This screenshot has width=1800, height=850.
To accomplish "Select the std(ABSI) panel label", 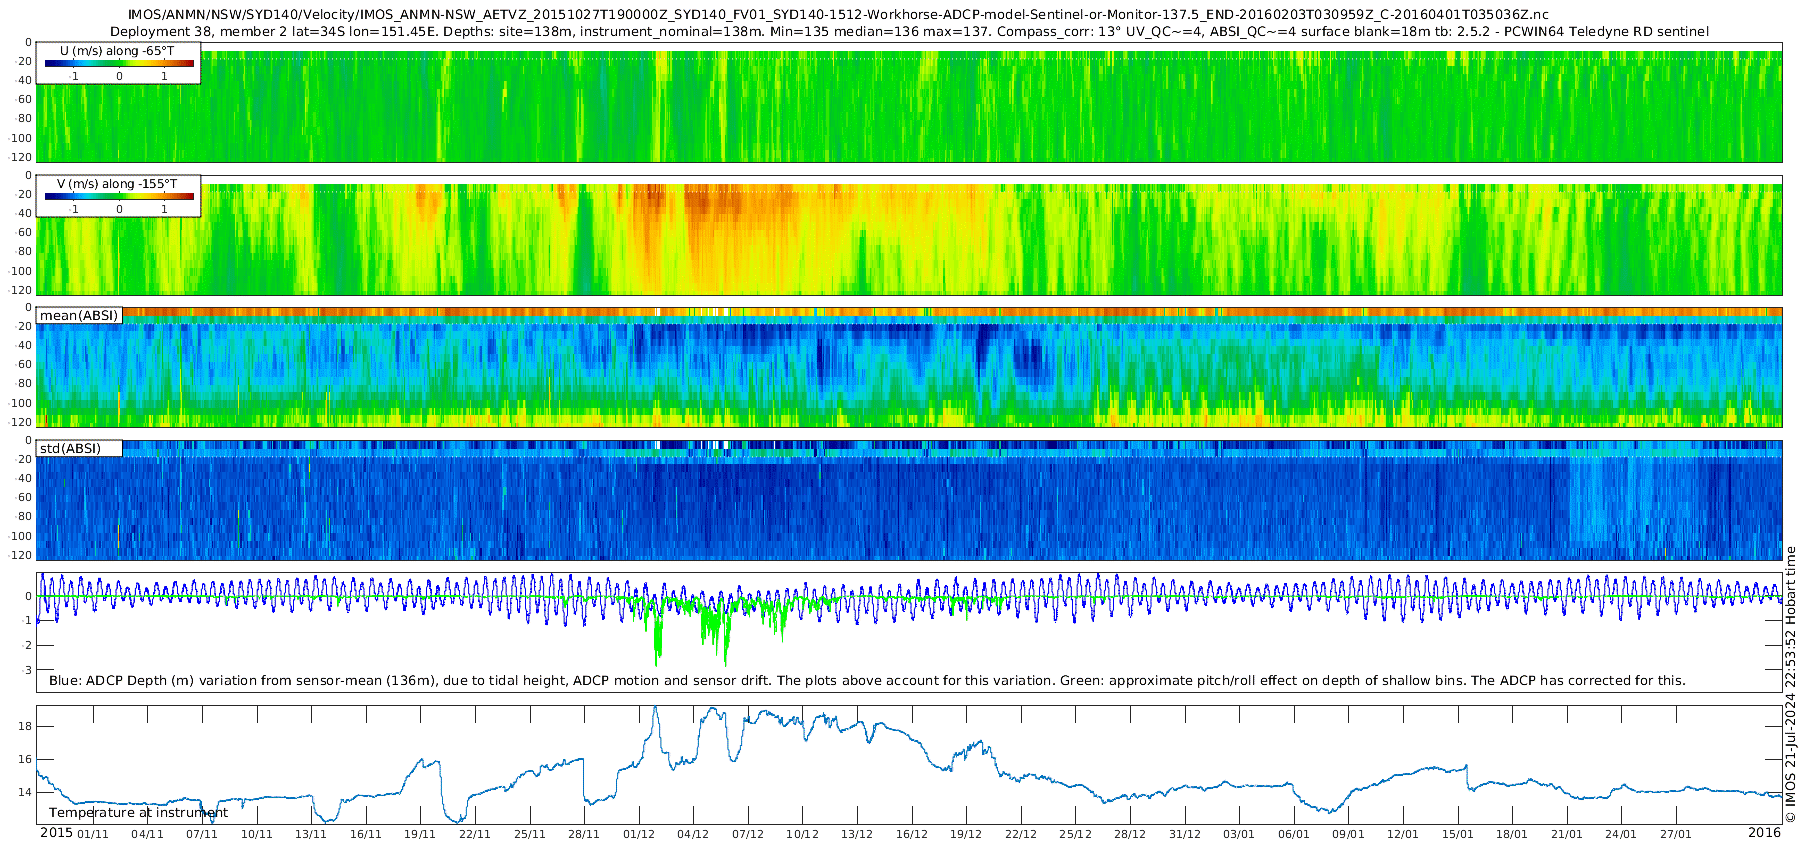I will [70, 449].
